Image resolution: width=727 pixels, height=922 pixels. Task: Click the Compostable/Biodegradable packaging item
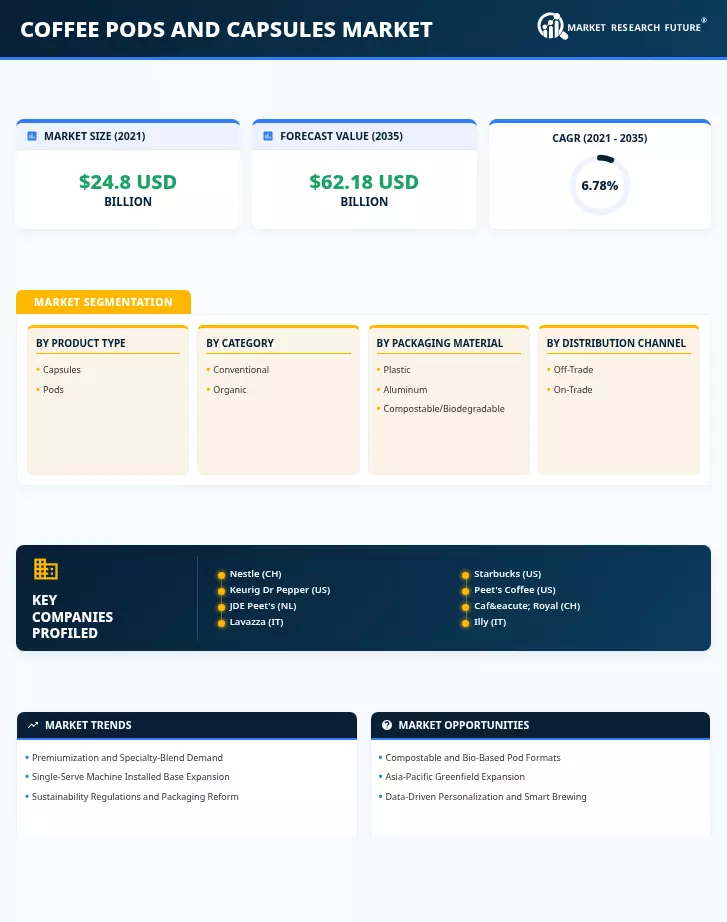coord(443,409)
